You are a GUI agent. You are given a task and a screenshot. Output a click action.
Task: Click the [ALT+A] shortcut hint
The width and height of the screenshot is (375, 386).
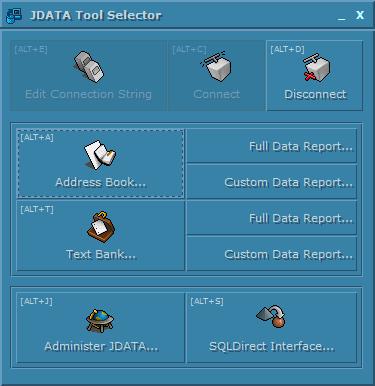coord(37,137)
